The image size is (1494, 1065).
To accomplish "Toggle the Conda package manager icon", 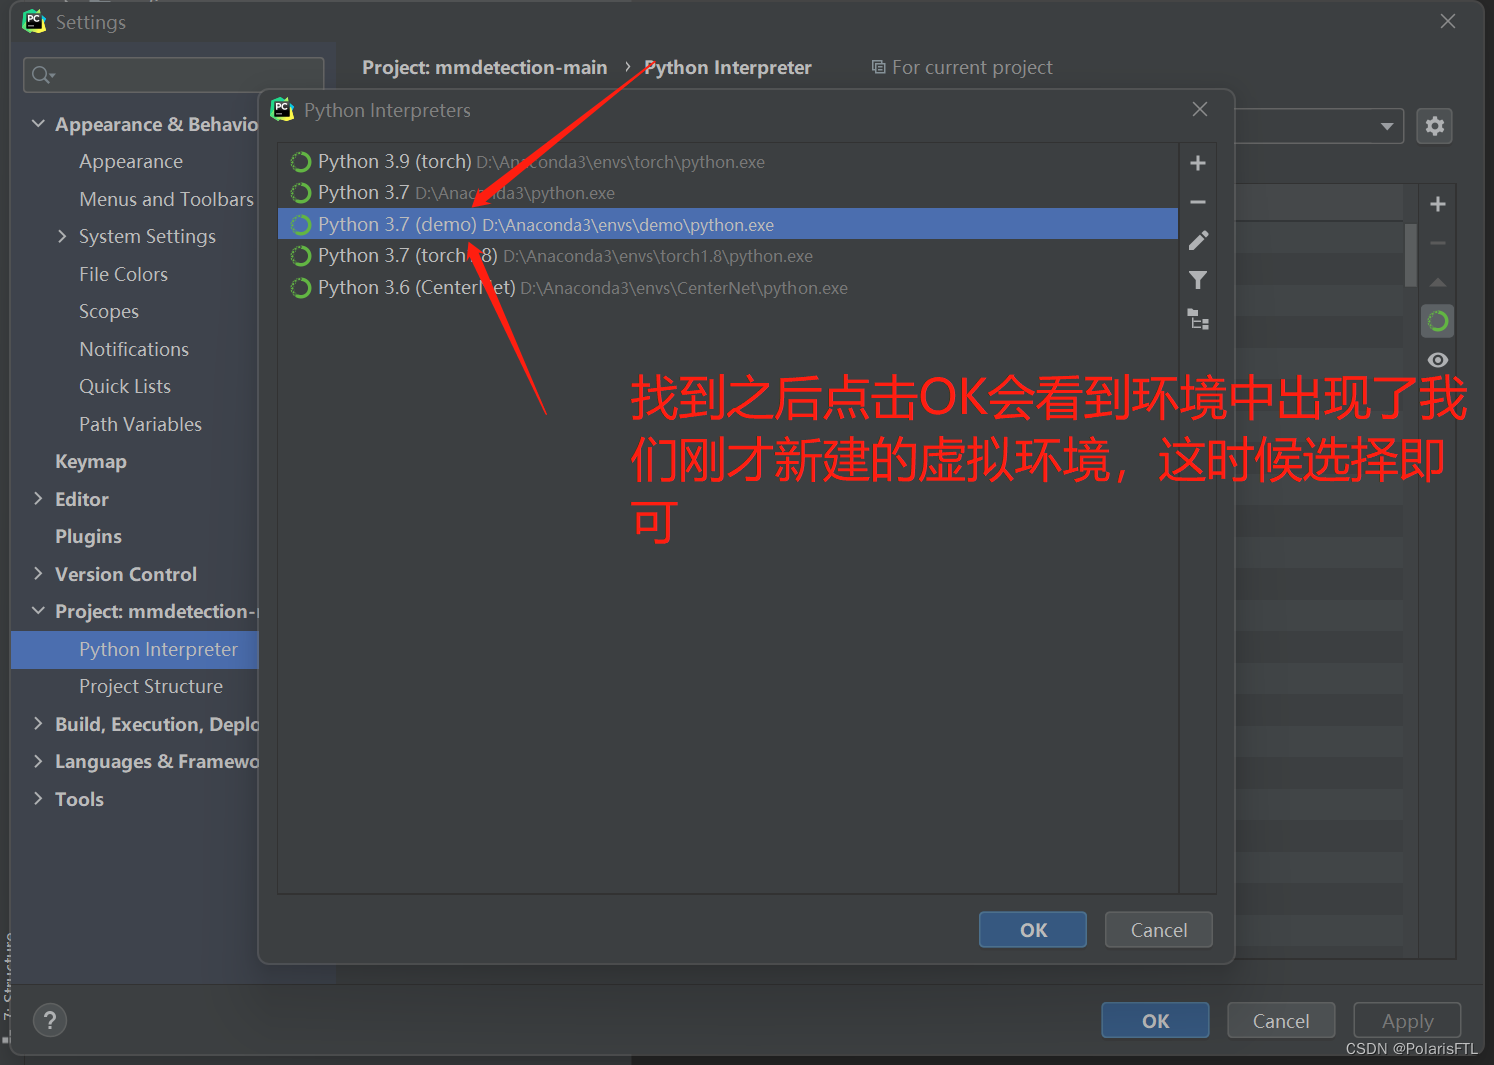I will [1437, 320].
